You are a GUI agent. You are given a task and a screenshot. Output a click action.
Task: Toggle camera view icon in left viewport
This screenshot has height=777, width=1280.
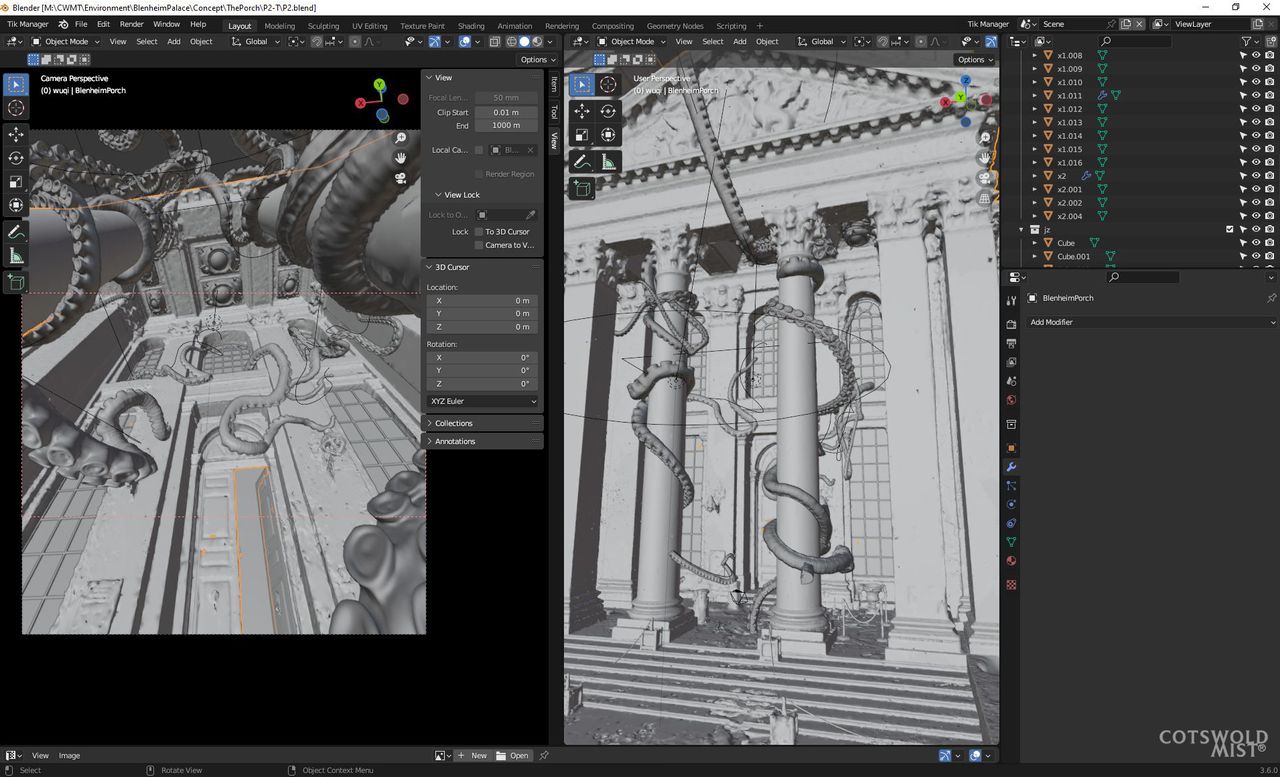(400, 178)
